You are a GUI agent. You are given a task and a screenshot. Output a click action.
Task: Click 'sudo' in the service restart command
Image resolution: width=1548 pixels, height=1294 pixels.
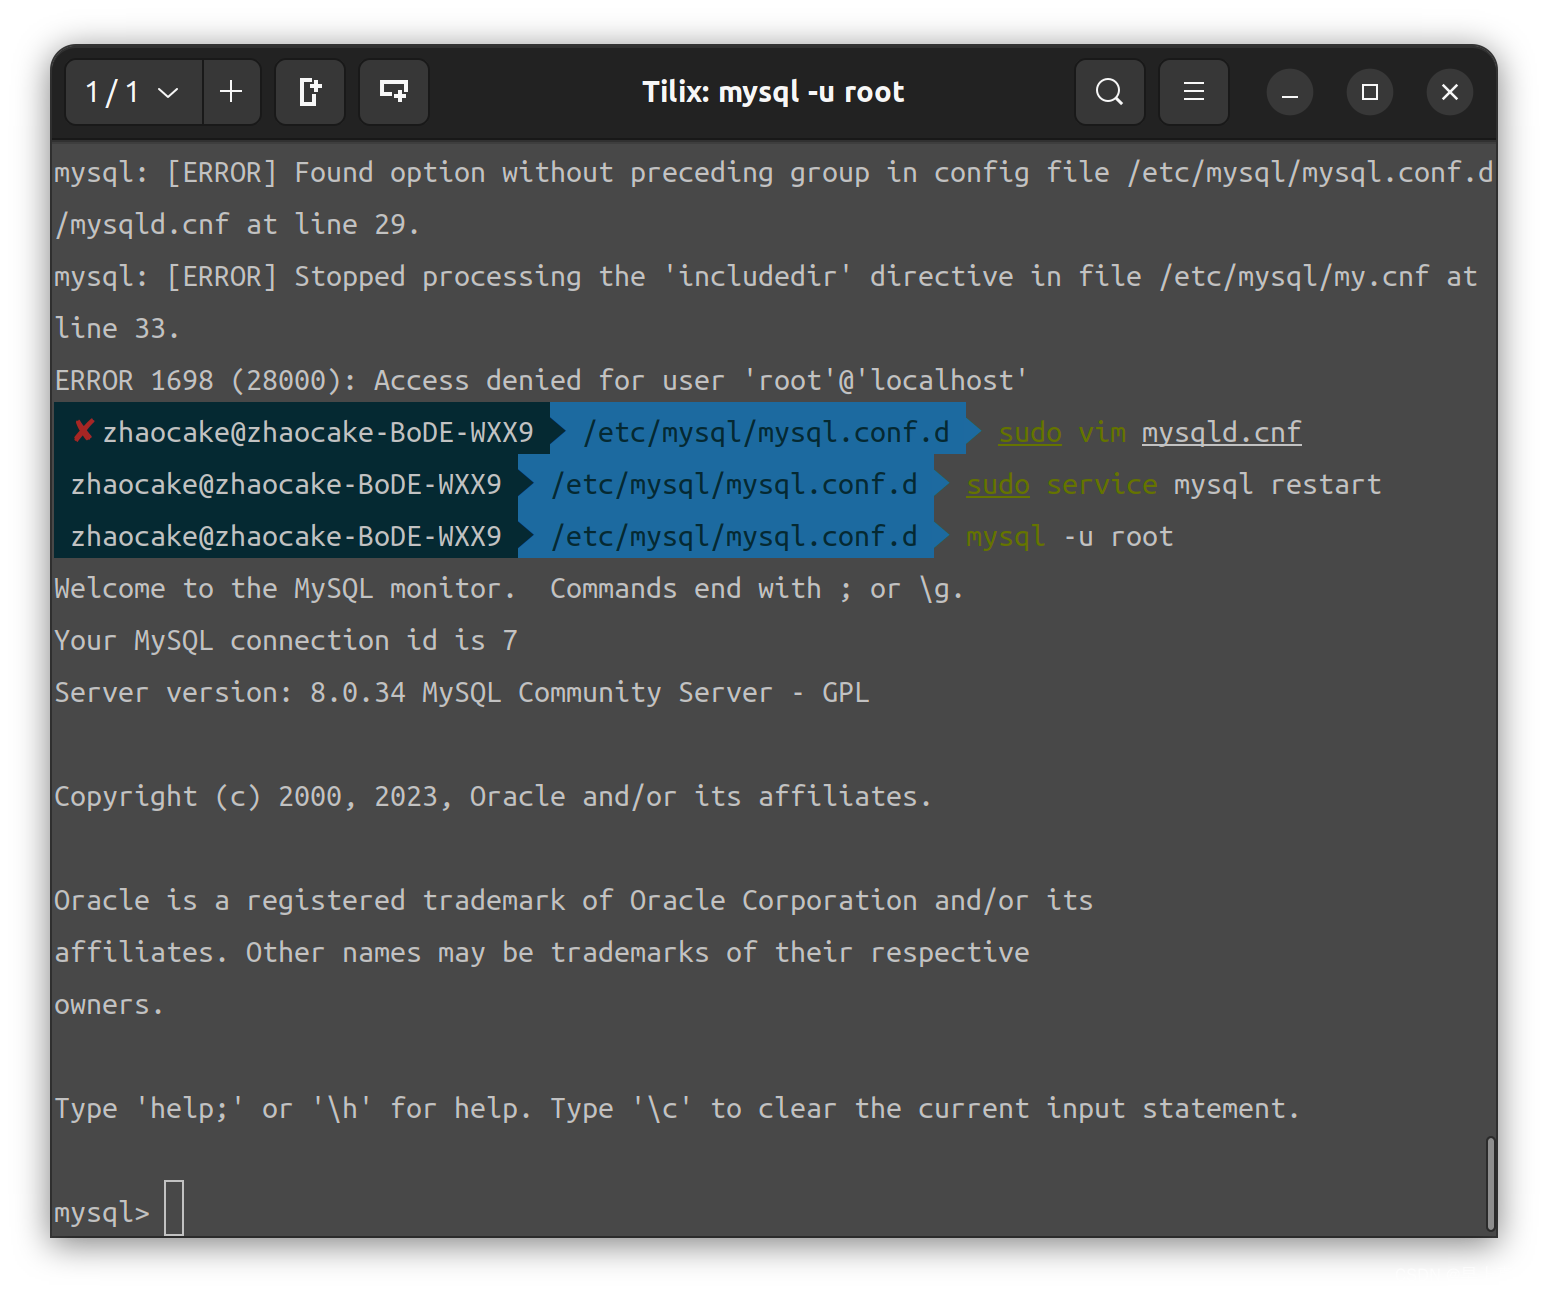point(998,484)
